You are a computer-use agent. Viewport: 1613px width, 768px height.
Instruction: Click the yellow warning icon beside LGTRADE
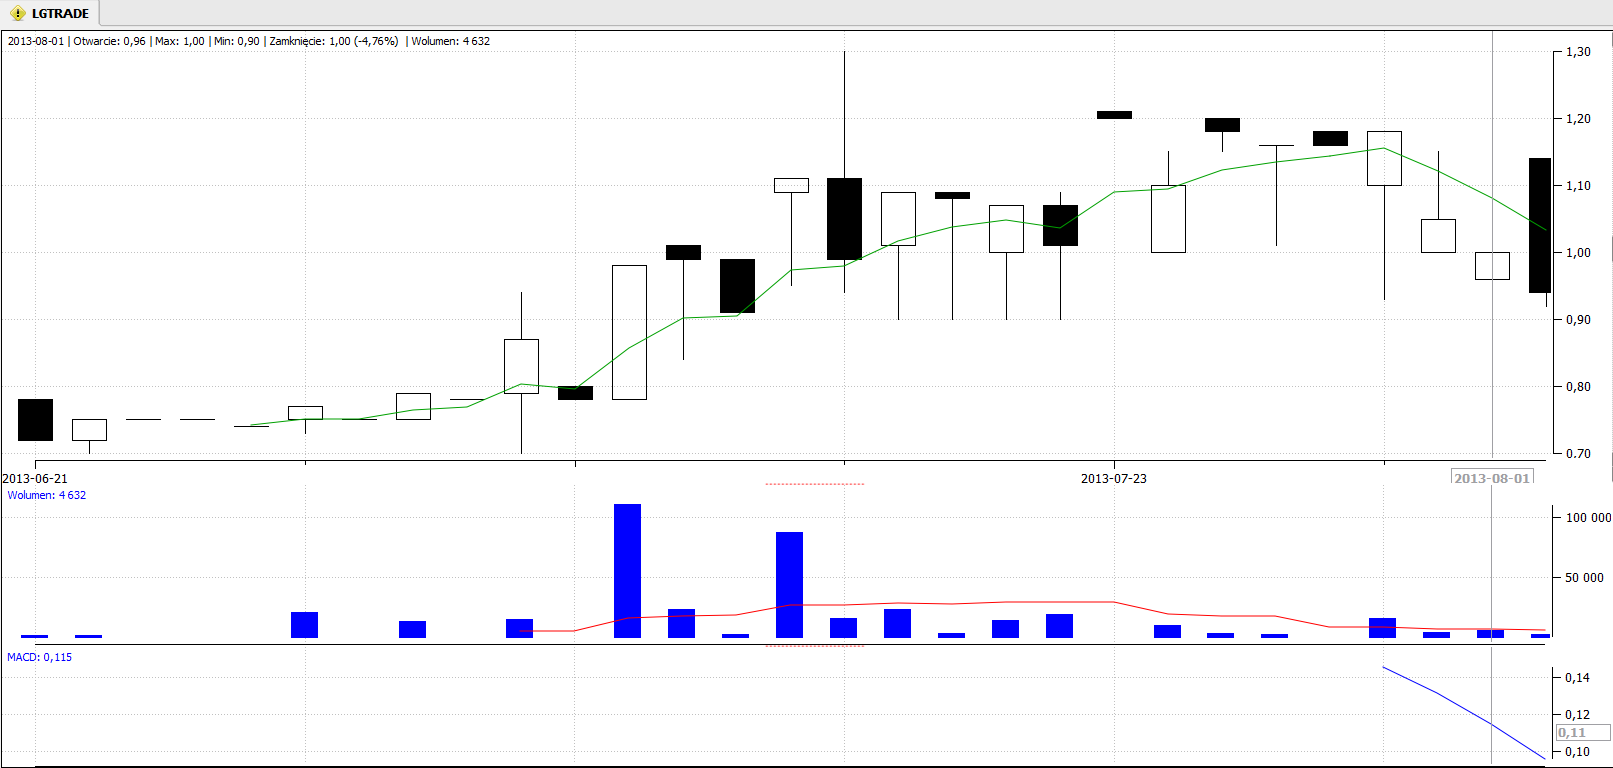17,13
